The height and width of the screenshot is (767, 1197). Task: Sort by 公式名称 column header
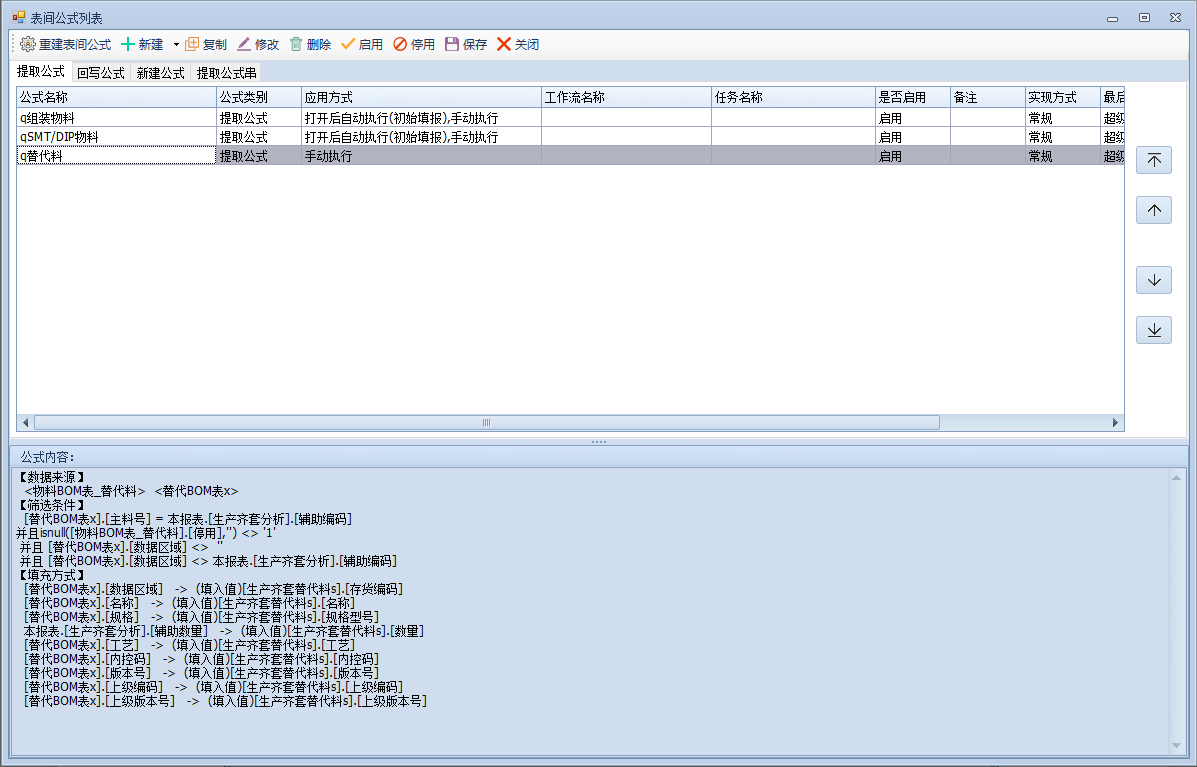tap(116, 97)
